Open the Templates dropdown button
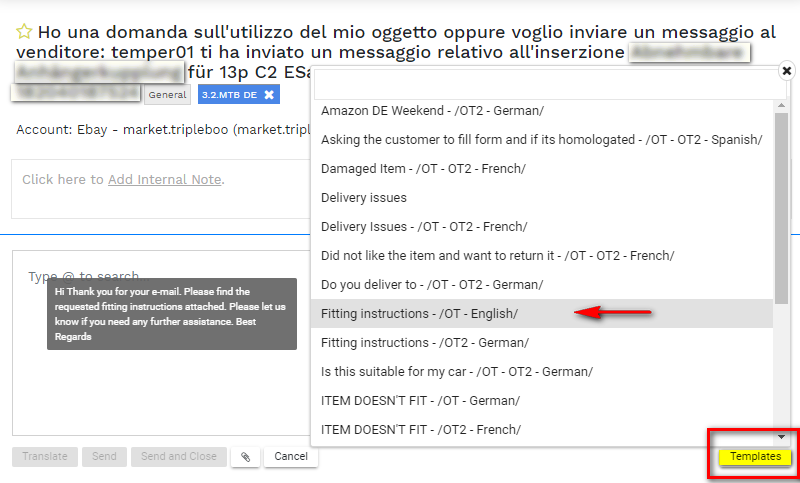 pos(755,457)
